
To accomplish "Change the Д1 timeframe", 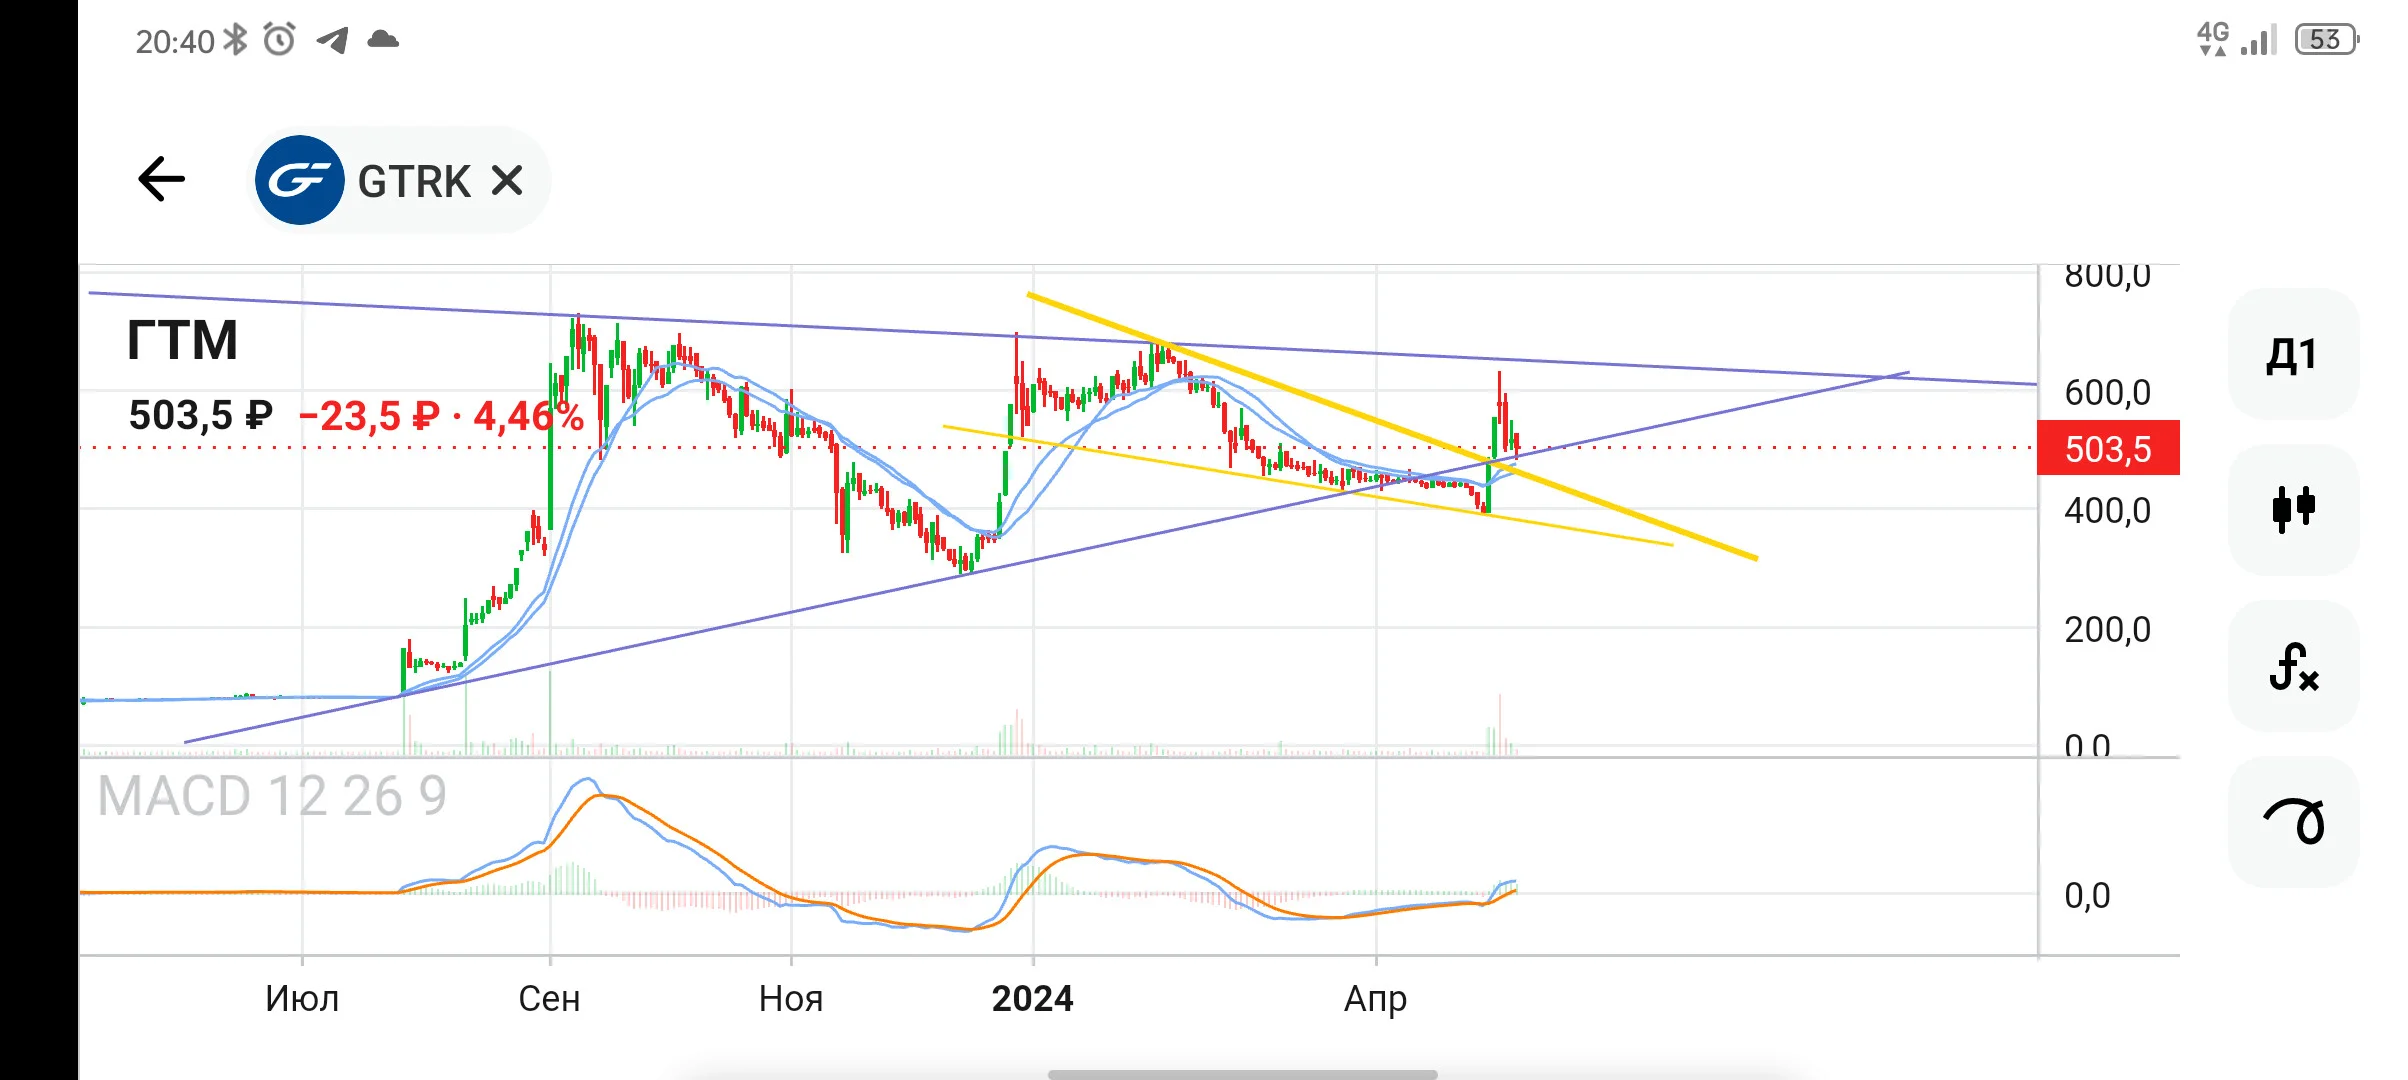I will point(2293,354).
